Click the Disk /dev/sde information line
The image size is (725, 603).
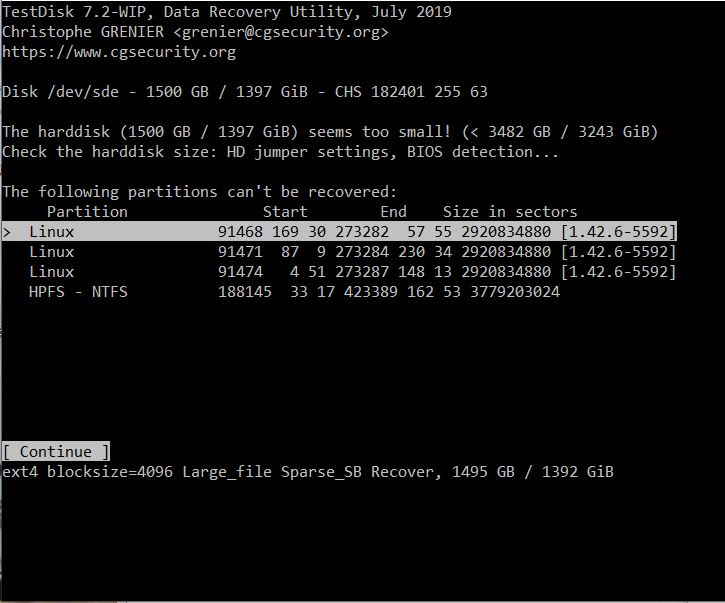pyautogui.click(x=245, y=92)
